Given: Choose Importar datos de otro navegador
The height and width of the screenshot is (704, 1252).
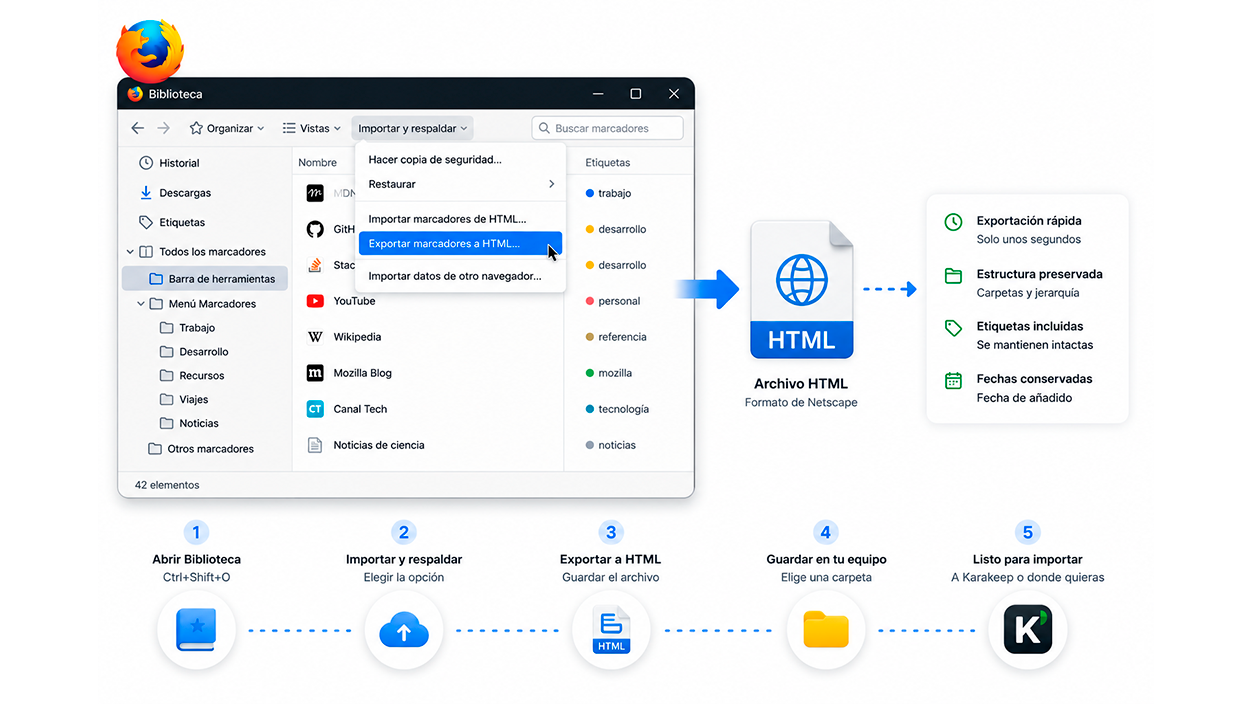Looking at the screenshot, I should (x=461, y=276).
